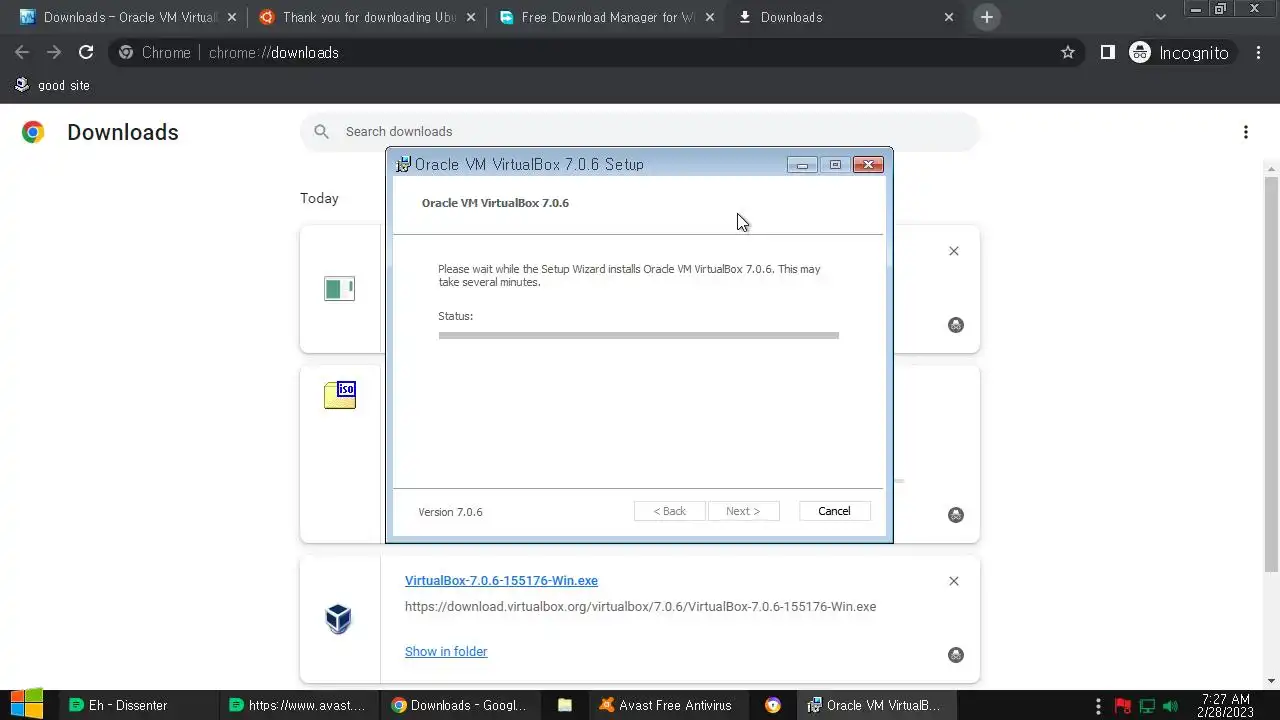This screenshot has width=1280, height=720.
Task: Click scrollbar down arrow on downloads page
Action: (x=1271, y=681)
